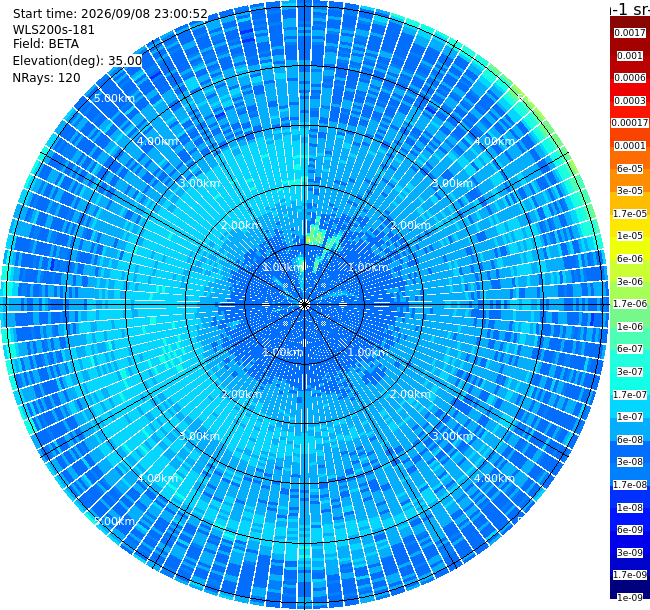Click the upper-left 5.00km range label
The width and height of the screenshot is (650, 610).
[x=114, y=98]
